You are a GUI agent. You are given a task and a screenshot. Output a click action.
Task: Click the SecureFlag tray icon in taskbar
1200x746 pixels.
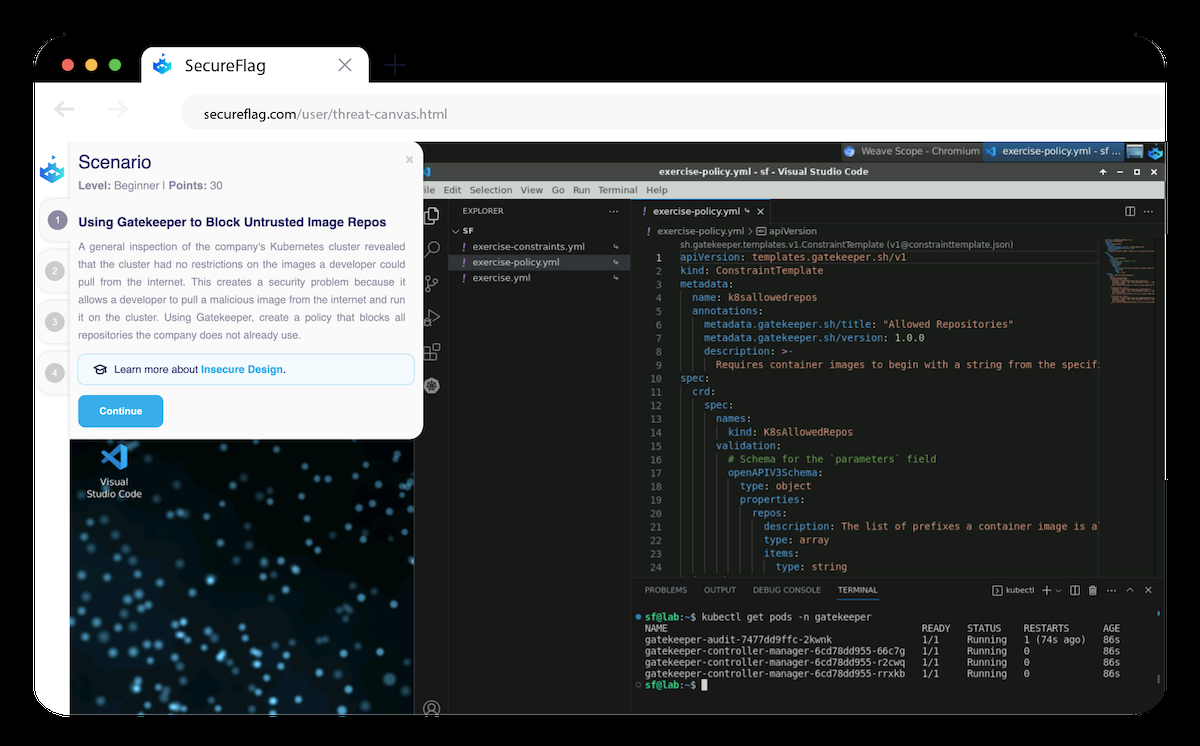(x=1155, y=152)
